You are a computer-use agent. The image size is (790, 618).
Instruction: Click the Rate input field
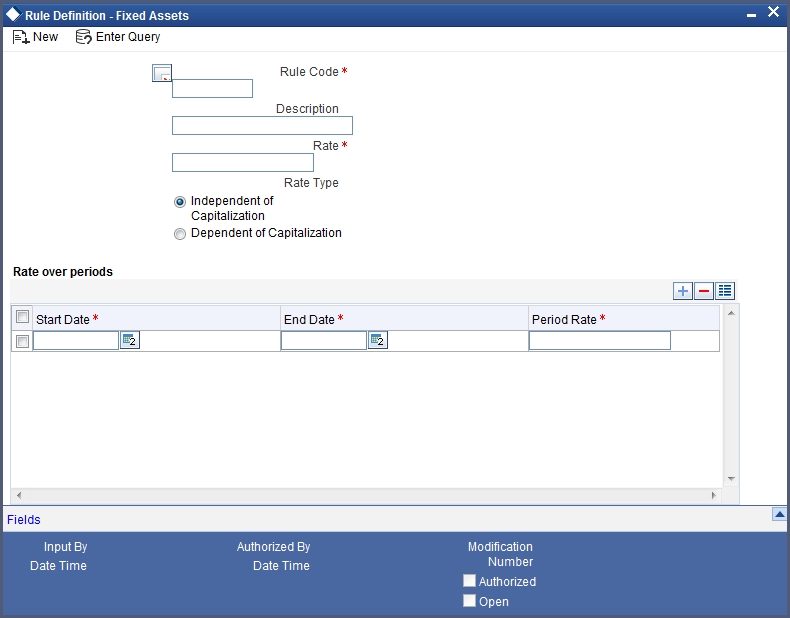(243, 163)
